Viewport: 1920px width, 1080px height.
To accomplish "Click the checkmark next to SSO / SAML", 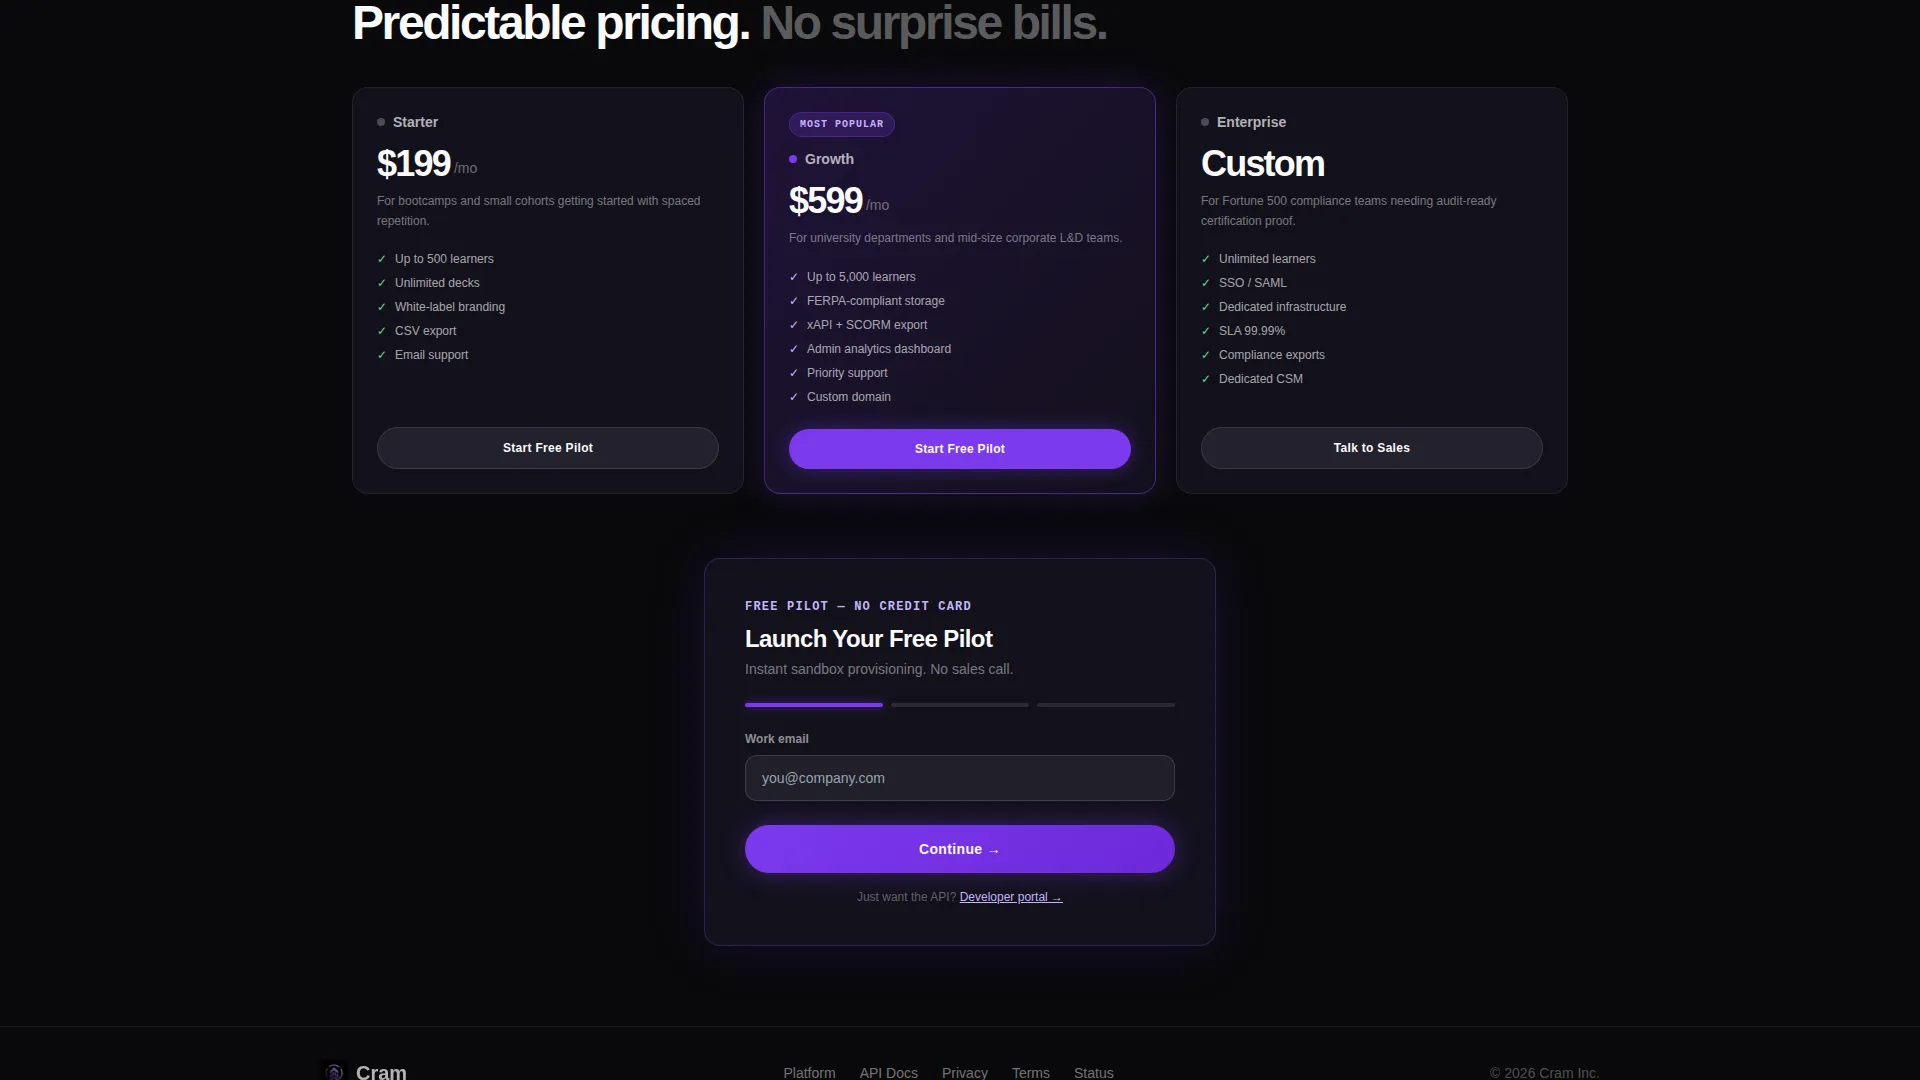I will [1206, 283].
